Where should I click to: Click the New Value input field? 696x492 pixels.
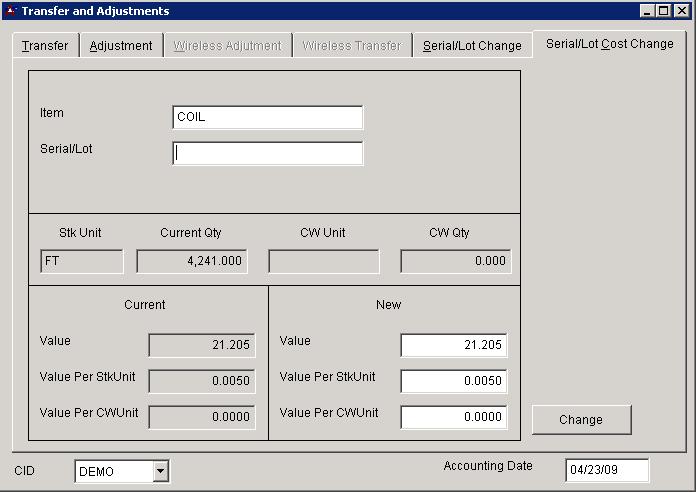coord(453,345)
